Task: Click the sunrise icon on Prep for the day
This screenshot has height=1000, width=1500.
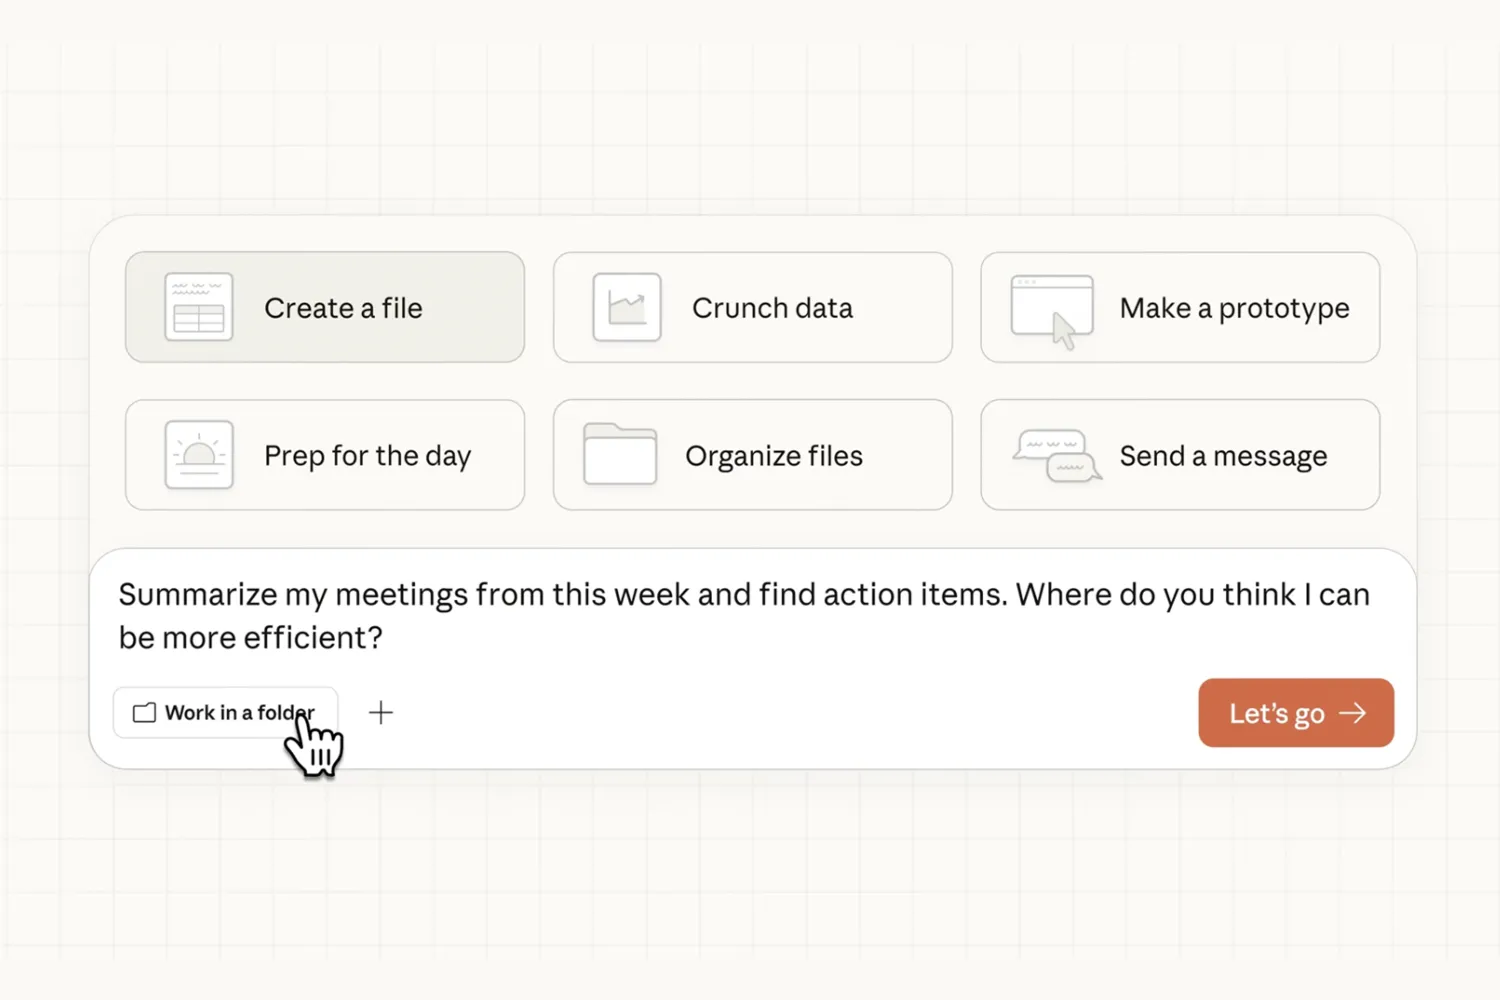Action: [198, 455]
